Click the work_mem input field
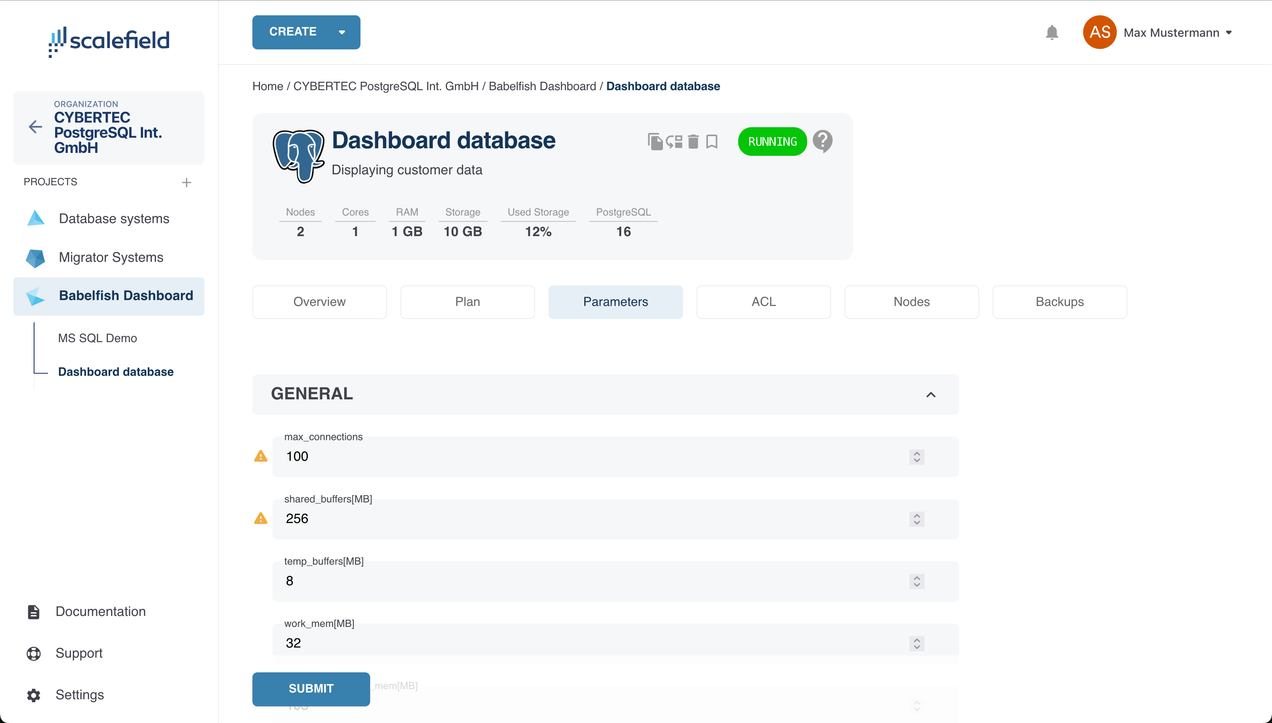The height and width of the screenshot is (723, 1272). pos(590,643)
